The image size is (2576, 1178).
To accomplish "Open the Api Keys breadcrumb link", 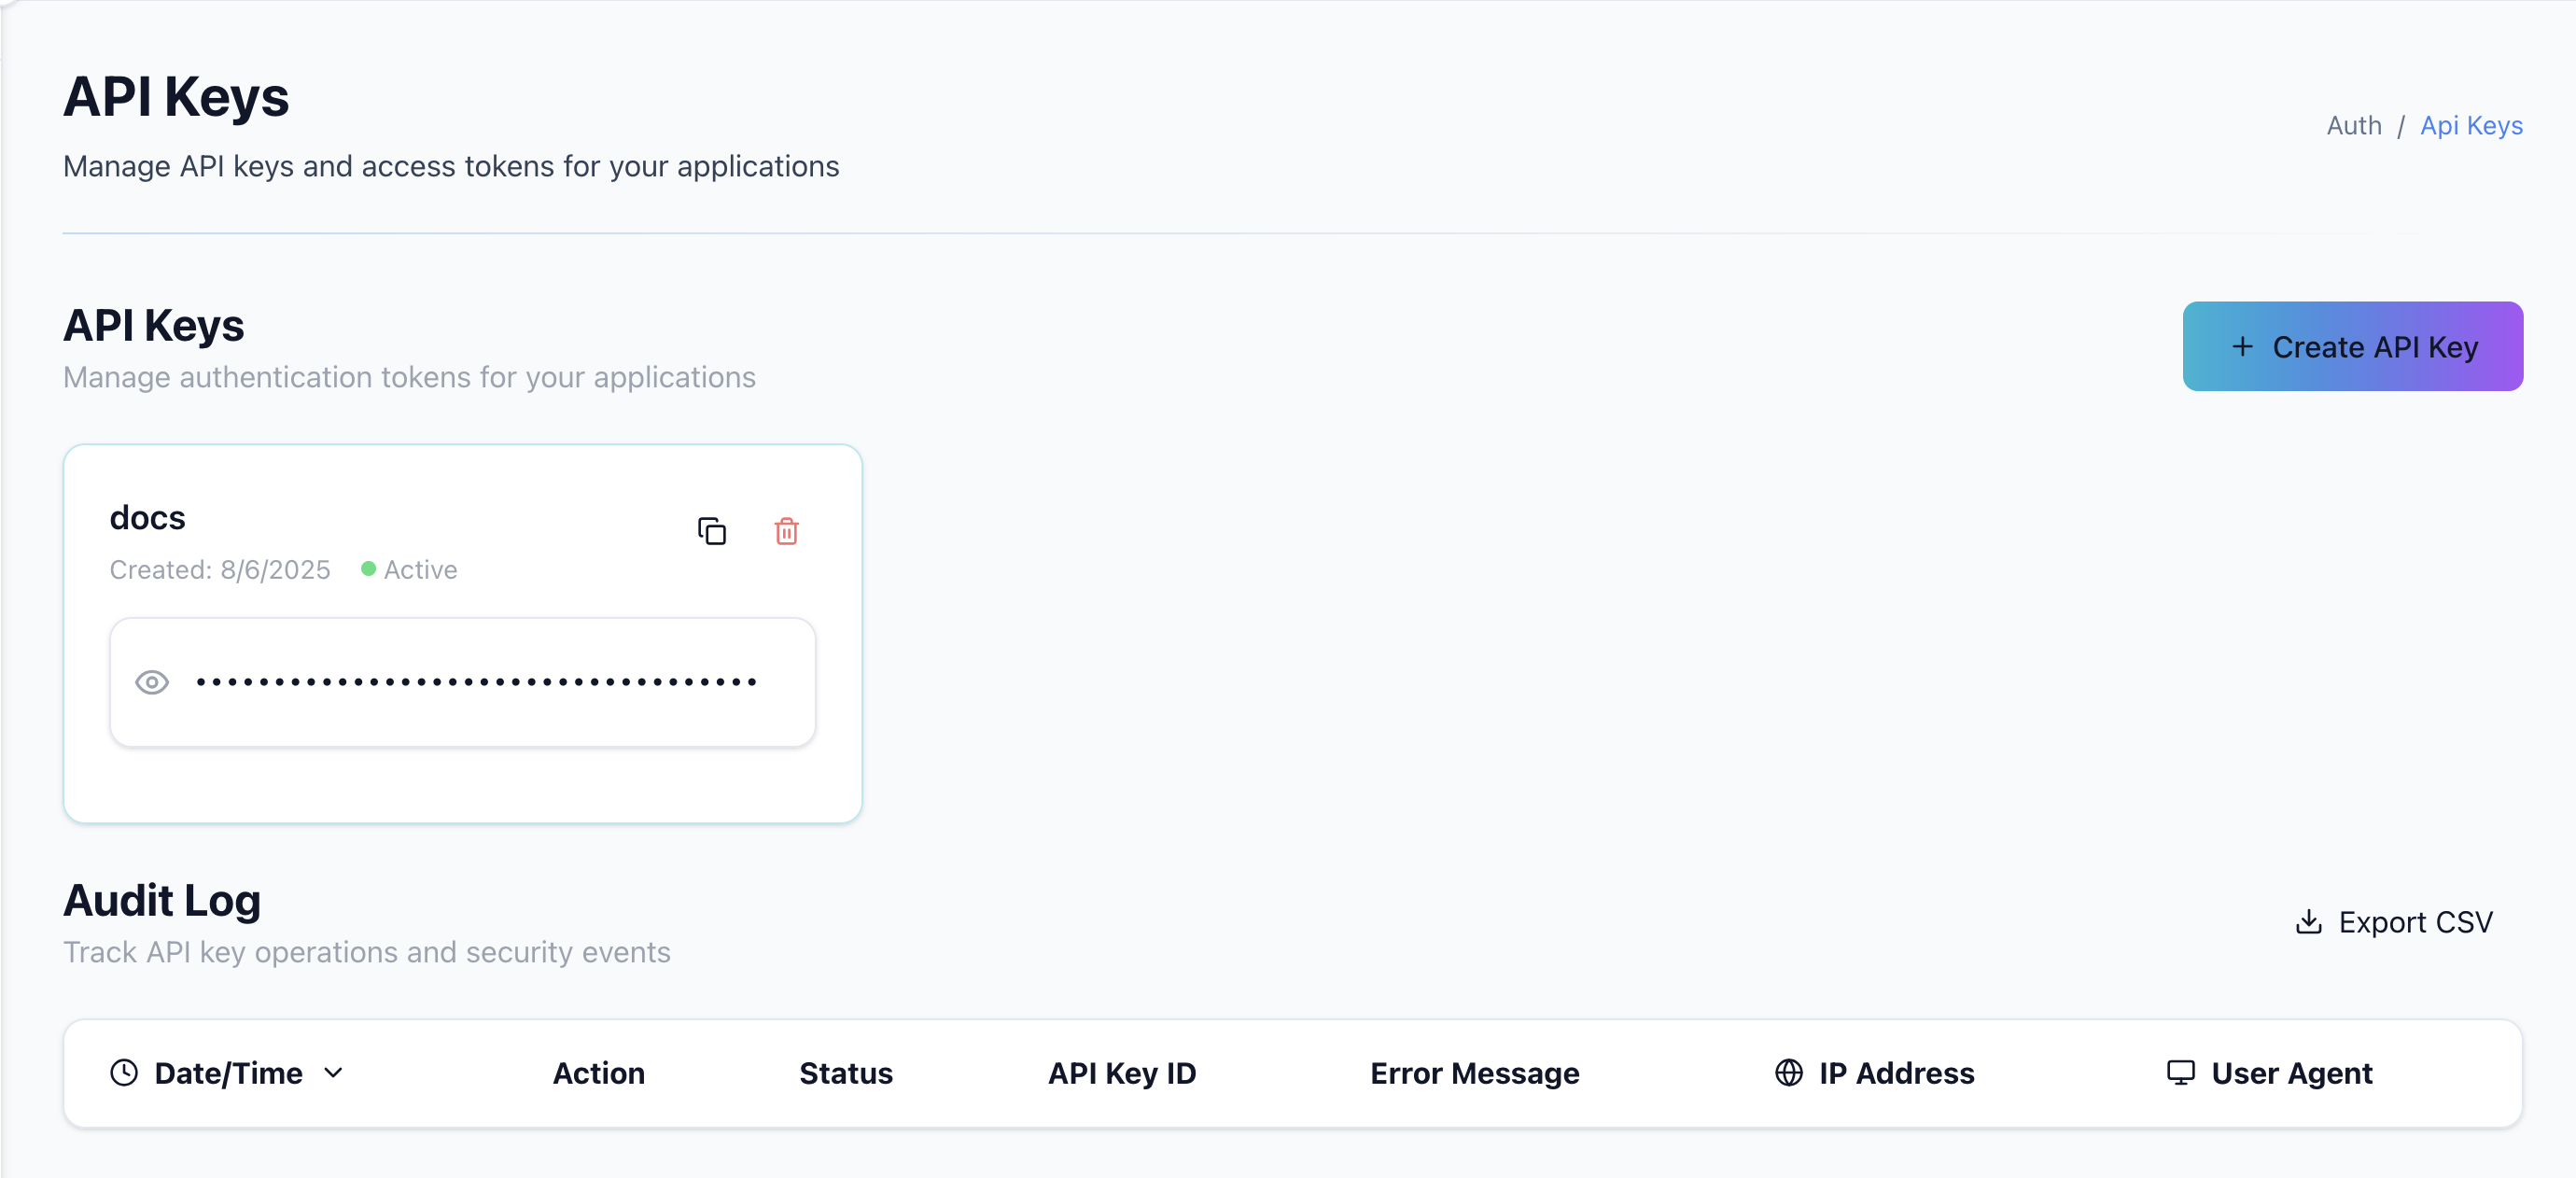I will tap(2471, 125).
